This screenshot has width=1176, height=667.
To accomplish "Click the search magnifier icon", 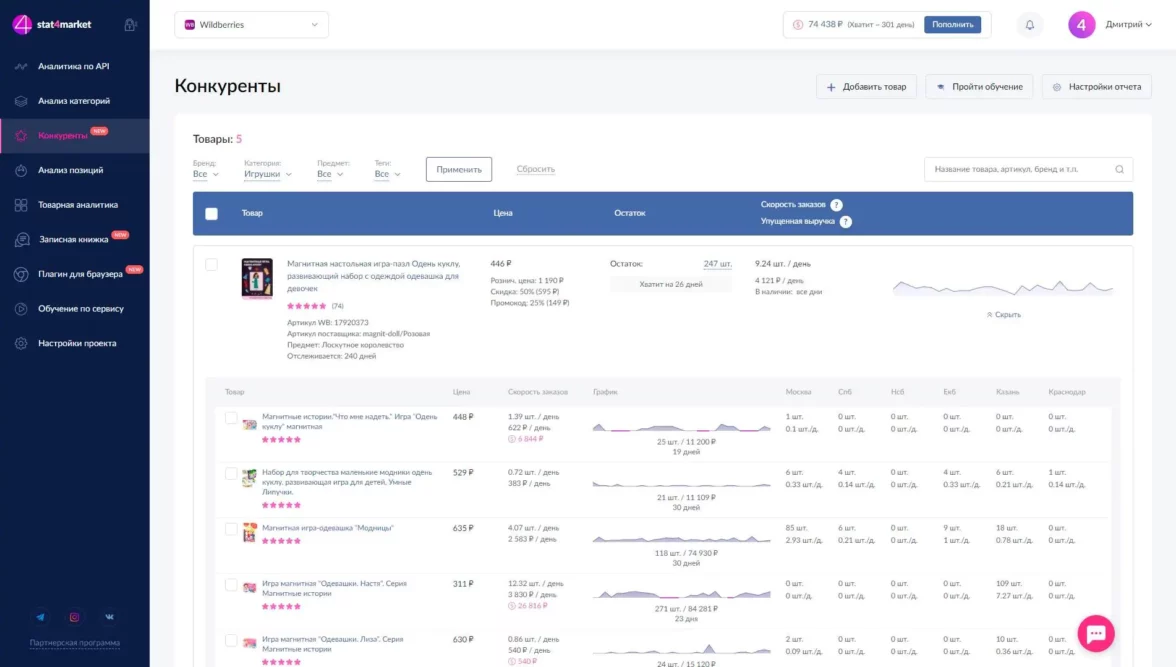I will 1119,170.
